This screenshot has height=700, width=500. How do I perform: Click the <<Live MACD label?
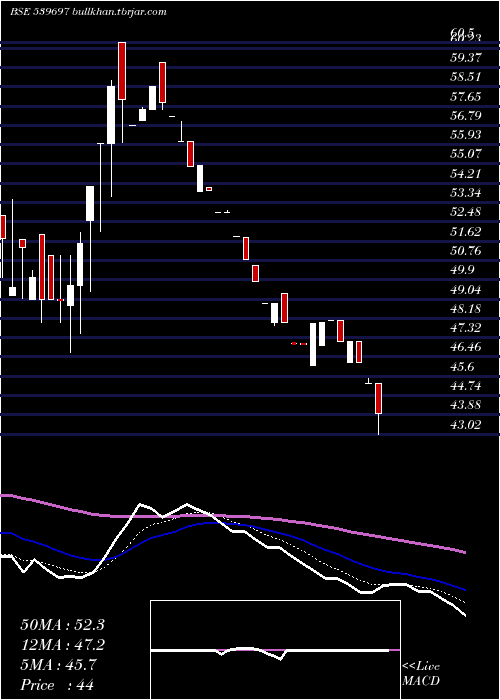point(421,674)
